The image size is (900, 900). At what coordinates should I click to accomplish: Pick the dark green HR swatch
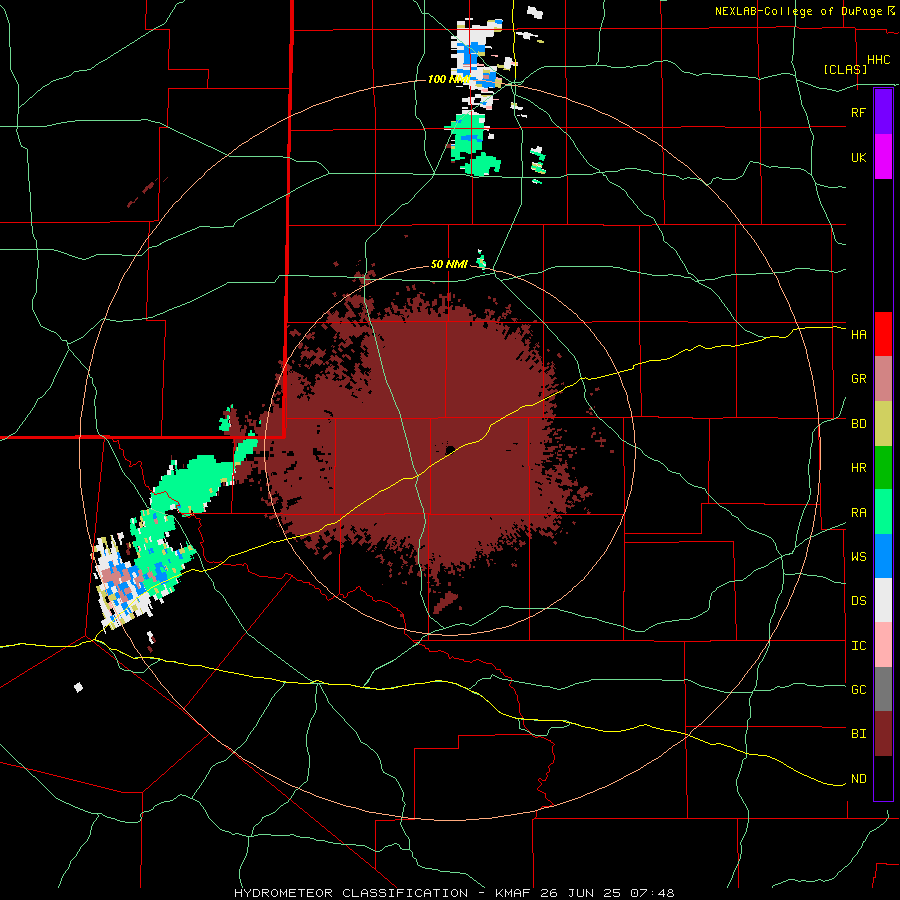coord(883,468)
